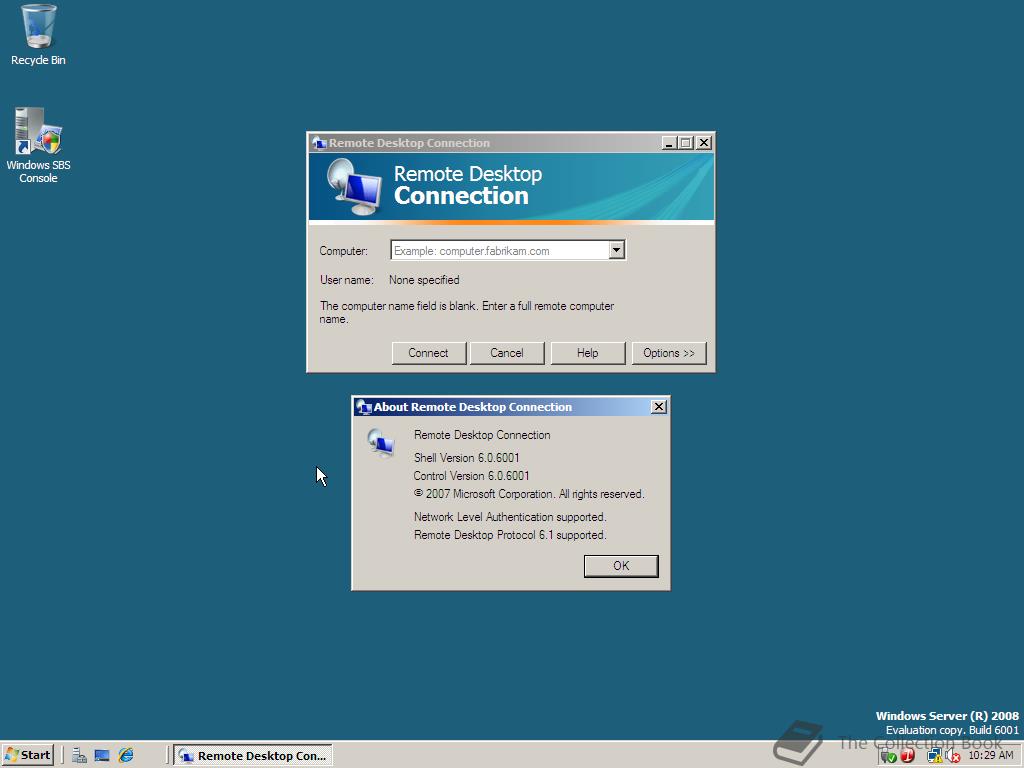Click the 'computer name field is blank' message

[x=467, y=312]
